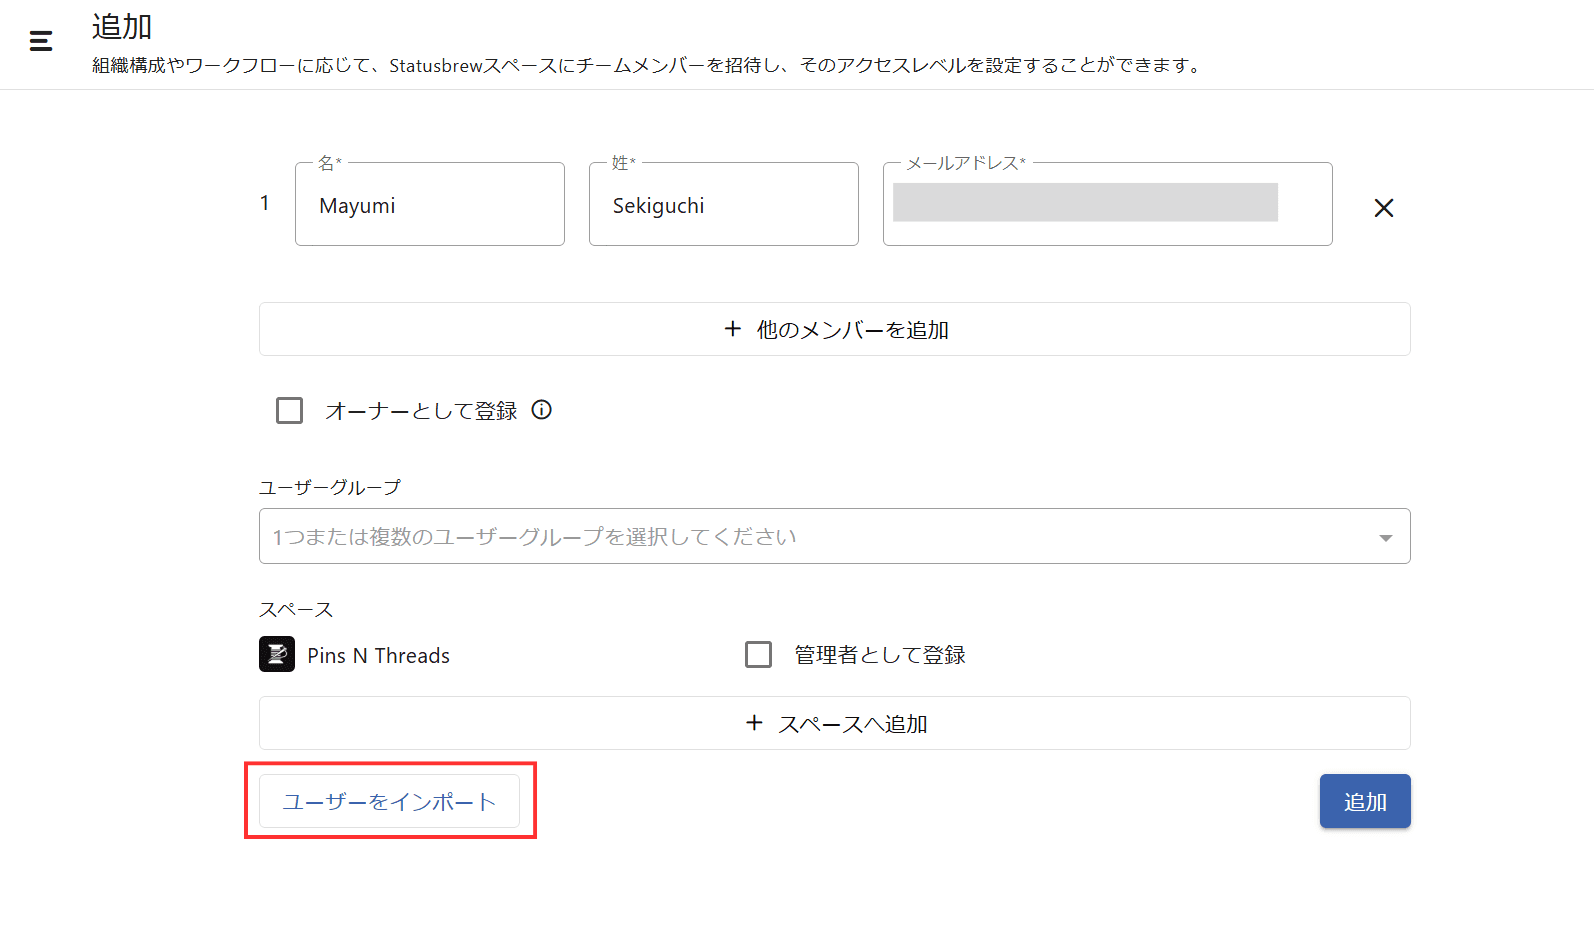
Task: Remove member row 1 with the X icon
Action: click(x=1383, y=208)
